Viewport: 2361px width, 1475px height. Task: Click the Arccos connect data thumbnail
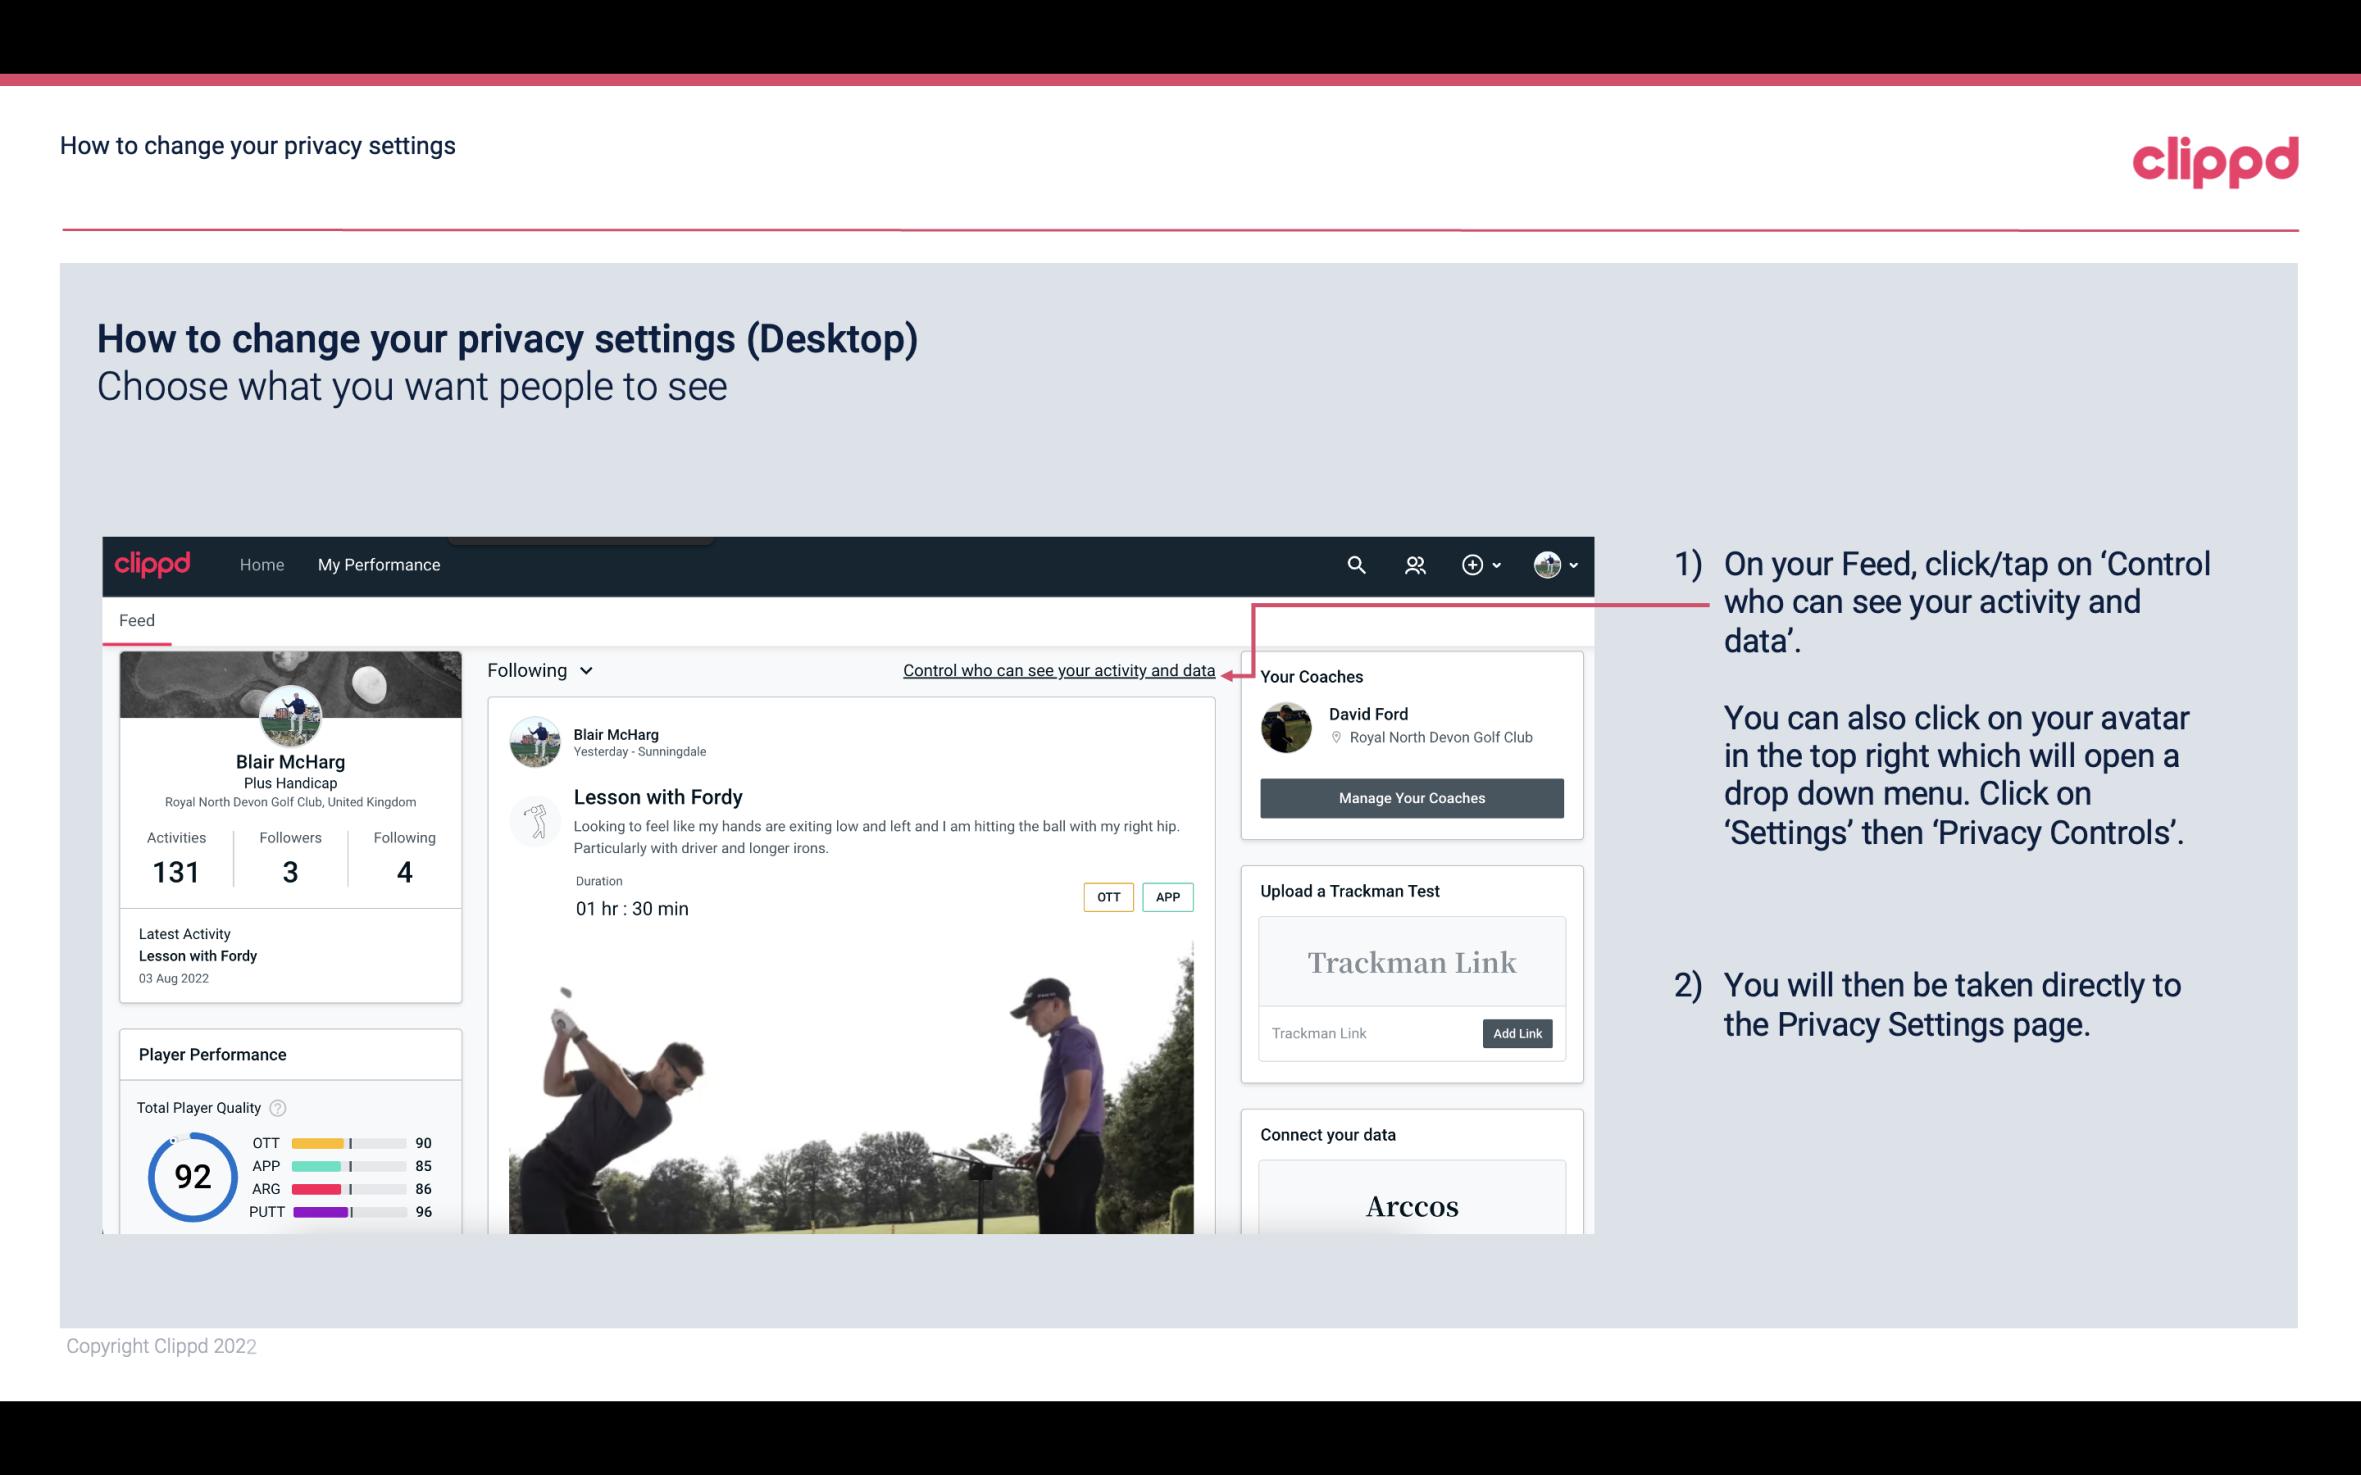click(1410, 1207)
